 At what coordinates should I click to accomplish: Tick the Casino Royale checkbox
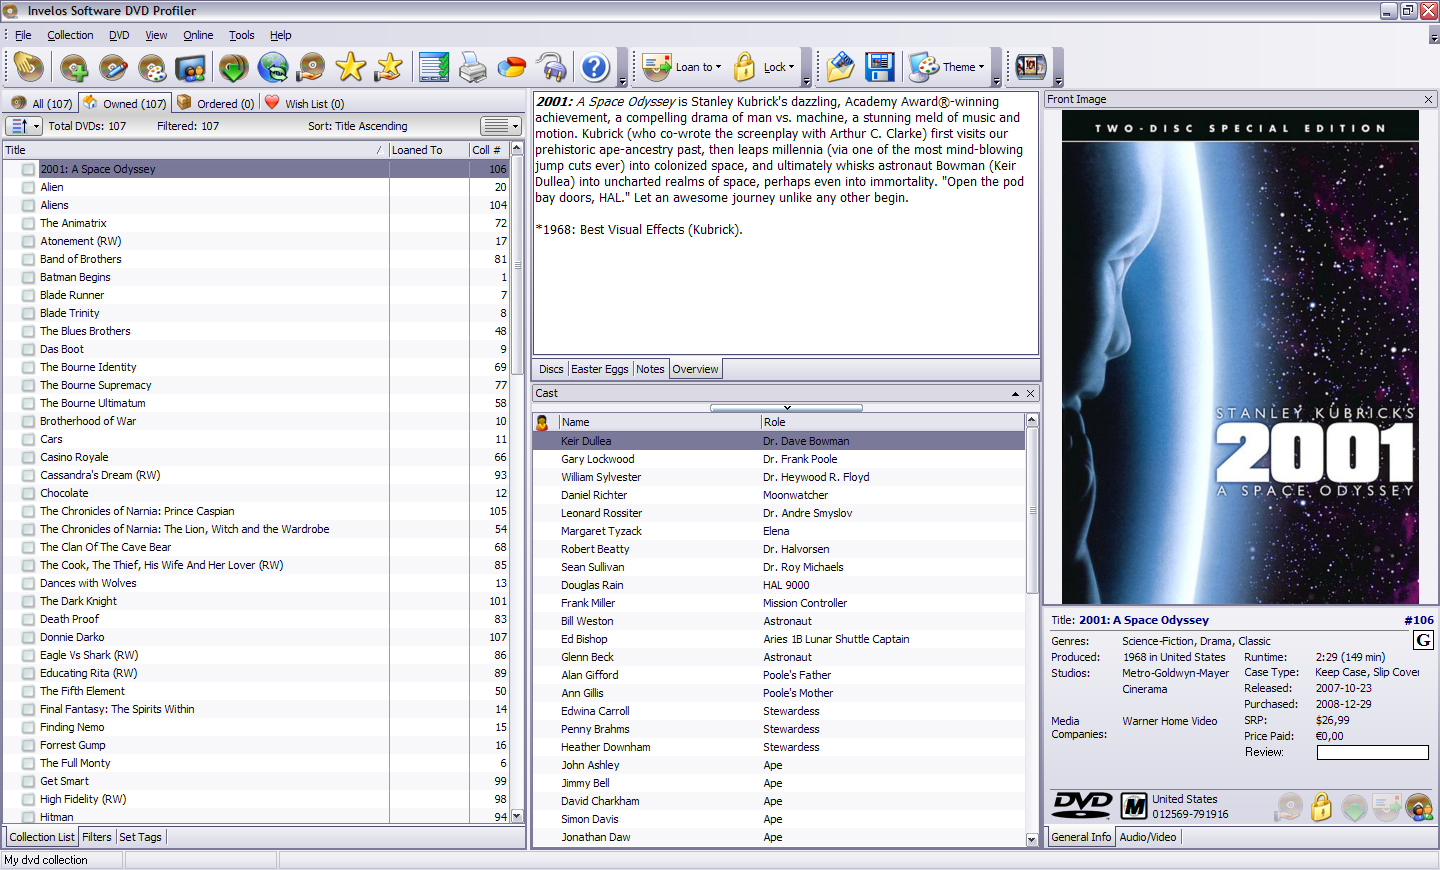(x=28, y=457)
